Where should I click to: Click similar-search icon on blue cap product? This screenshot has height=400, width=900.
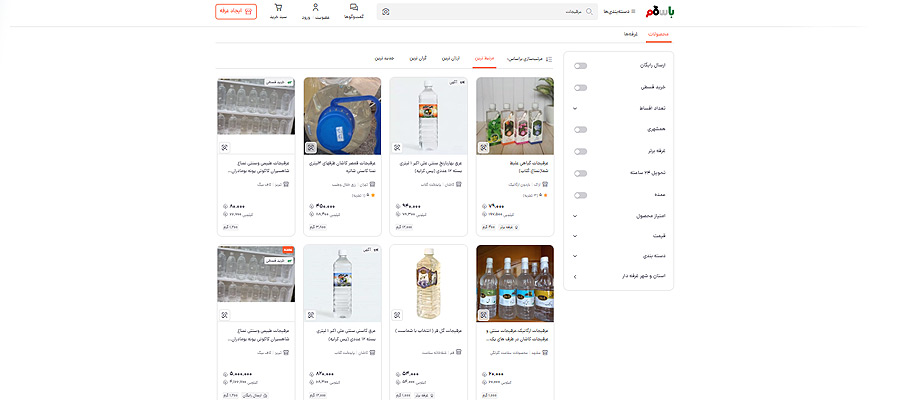click(x=313, y=146)
